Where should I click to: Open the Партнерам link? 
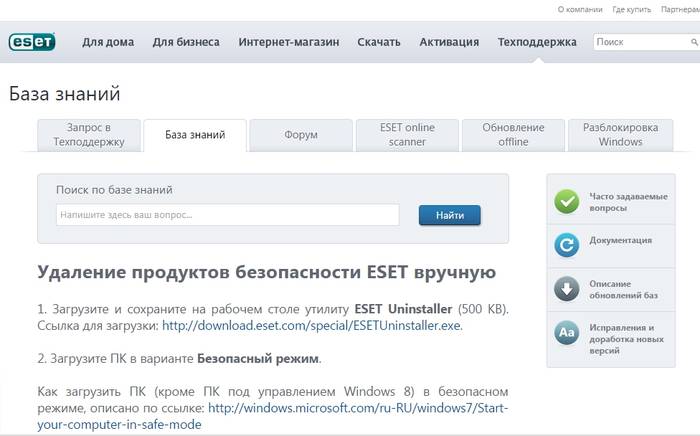[680, 9]
